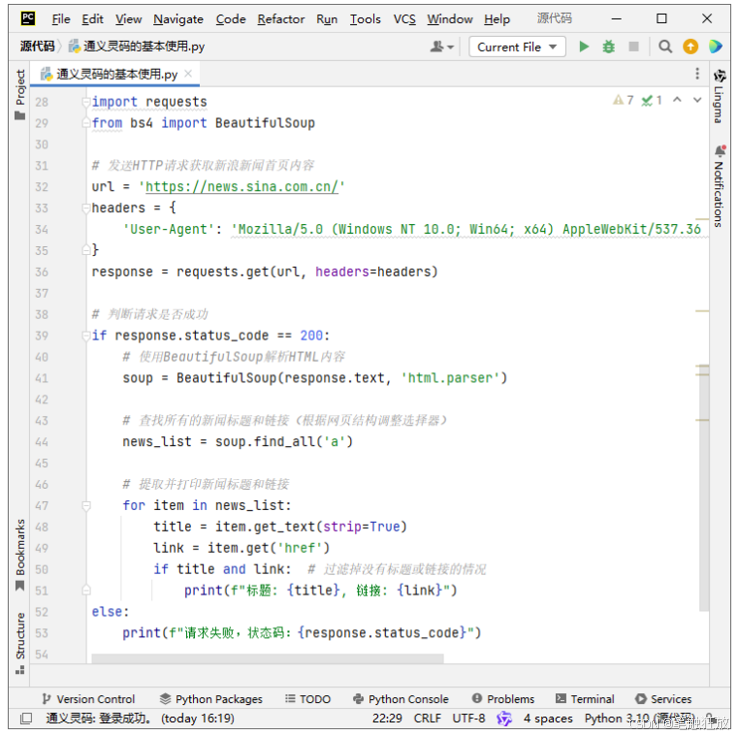Collapse the for loop at line 47
Viewport: 740px width, 737px height.
[85, 506]
